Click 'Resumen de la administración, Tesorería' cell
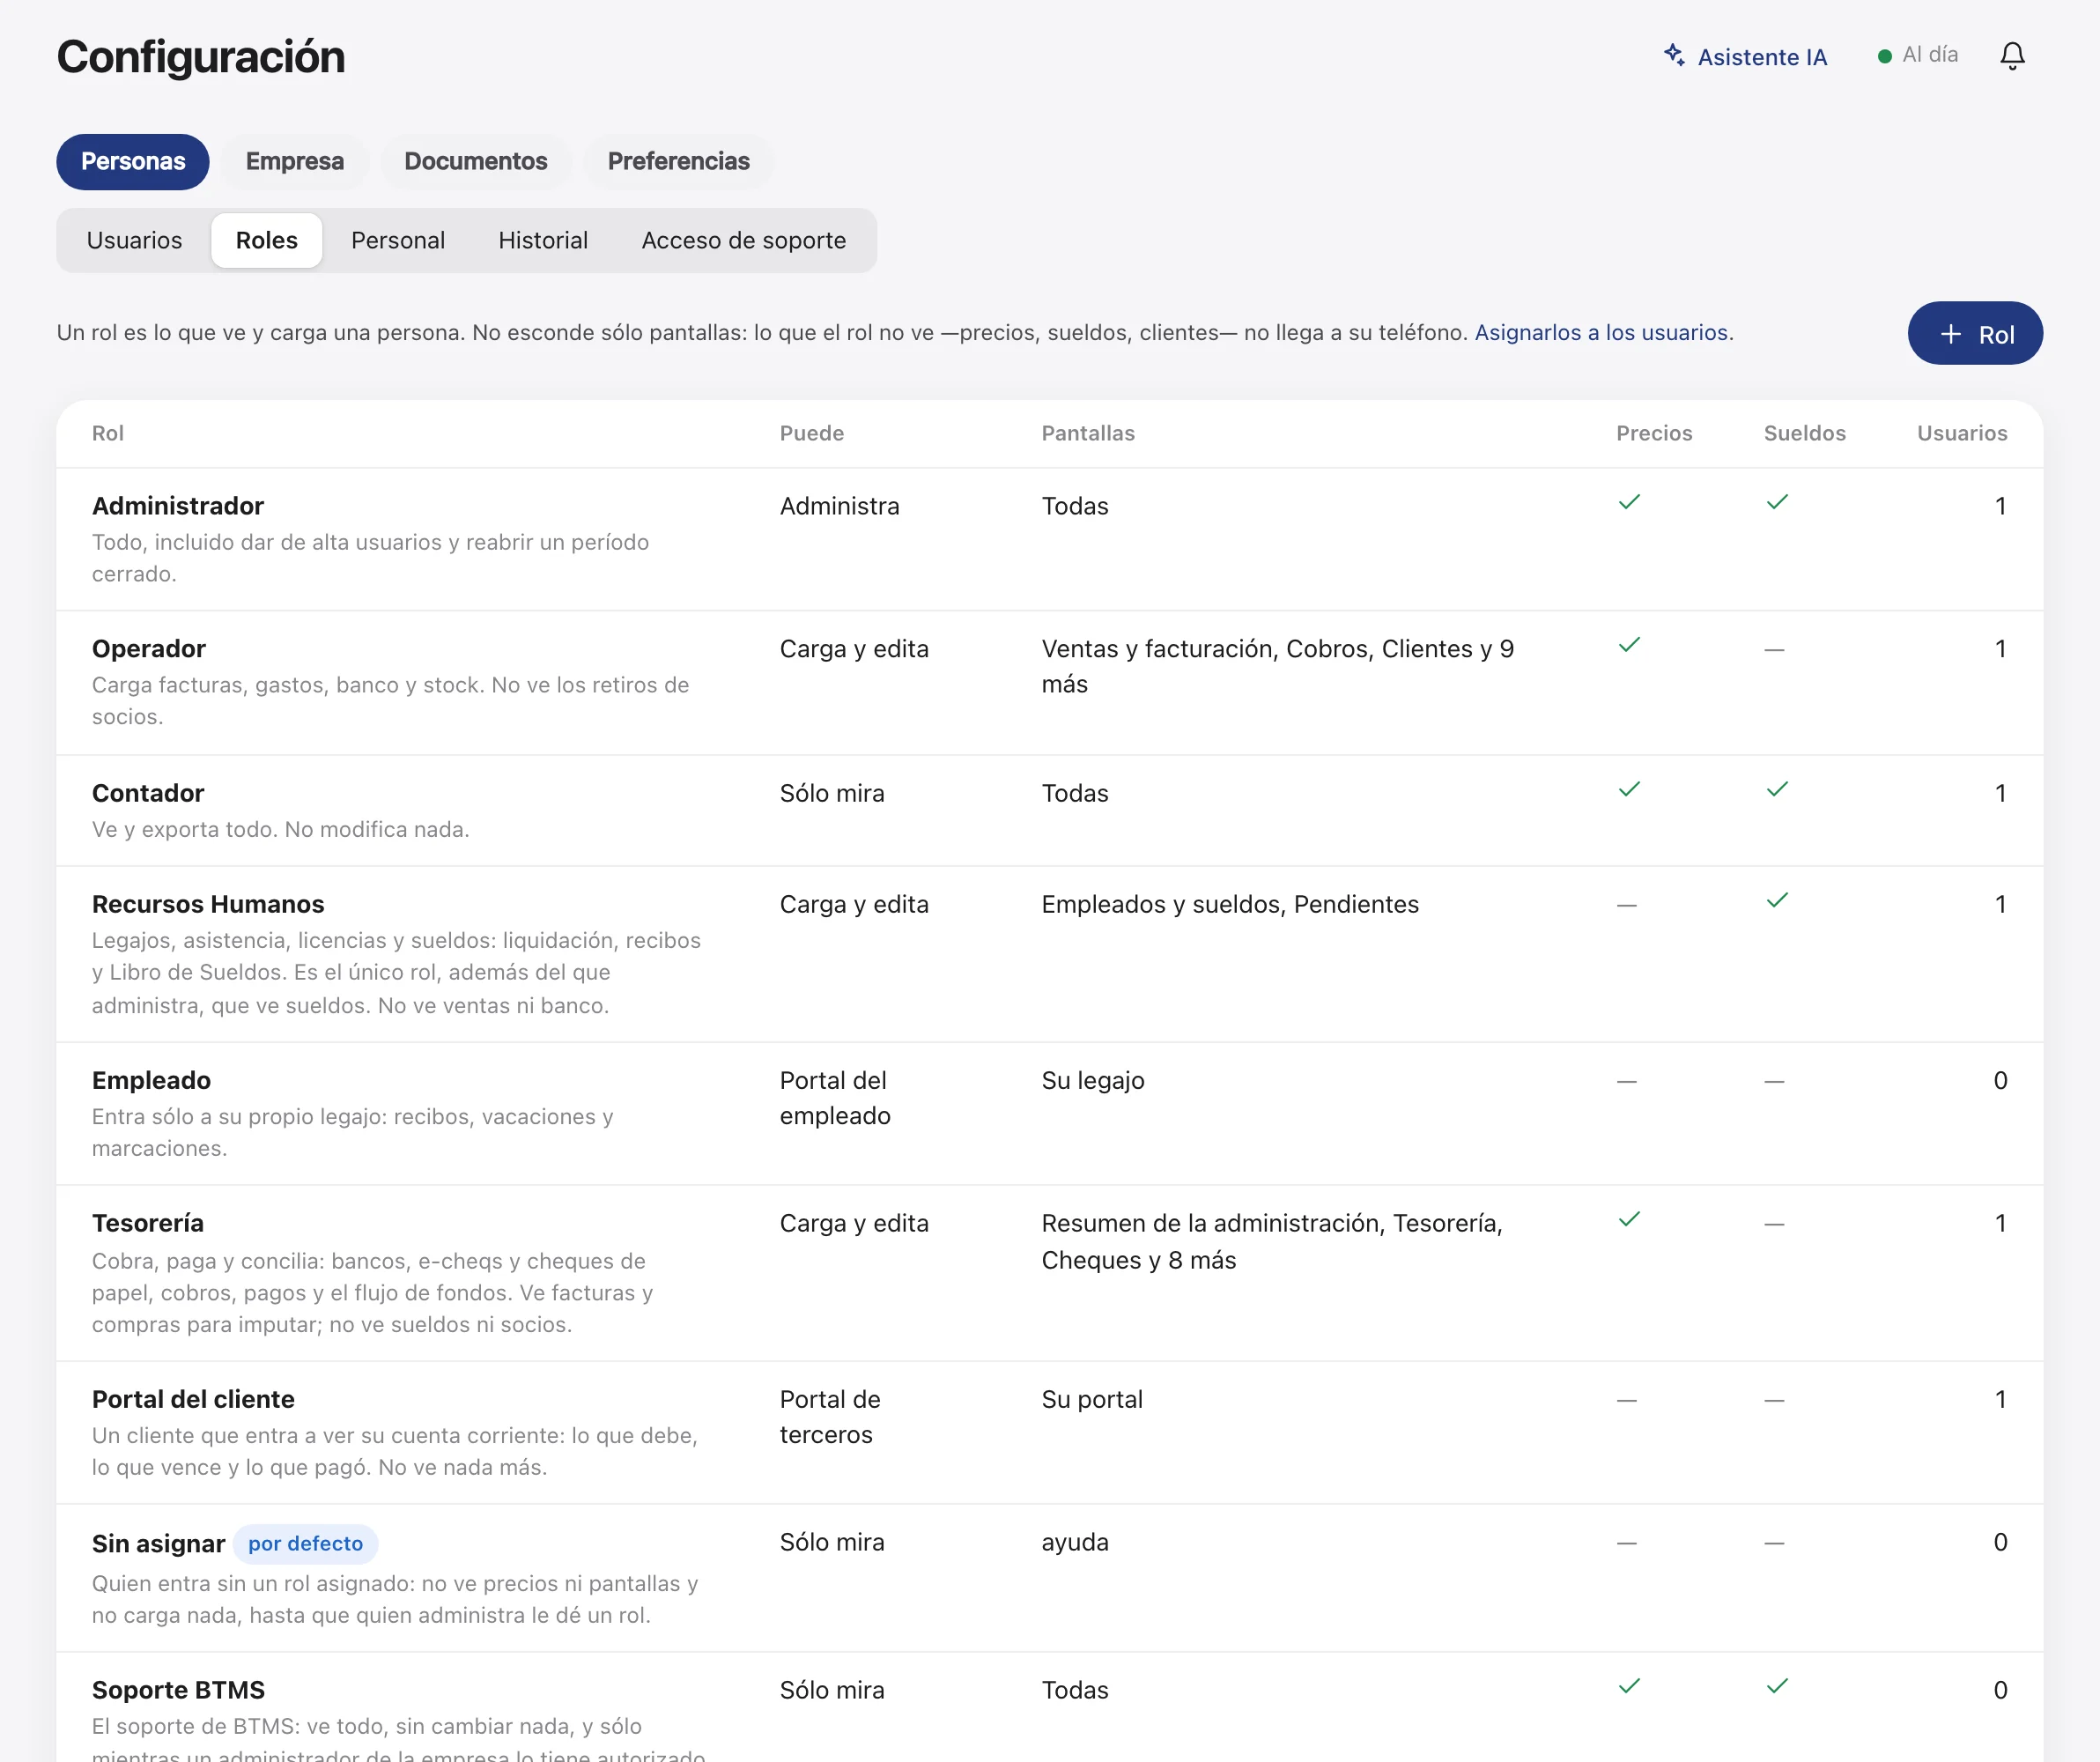This screenshot has width=2100, height=1762. coord(1272,1241)
